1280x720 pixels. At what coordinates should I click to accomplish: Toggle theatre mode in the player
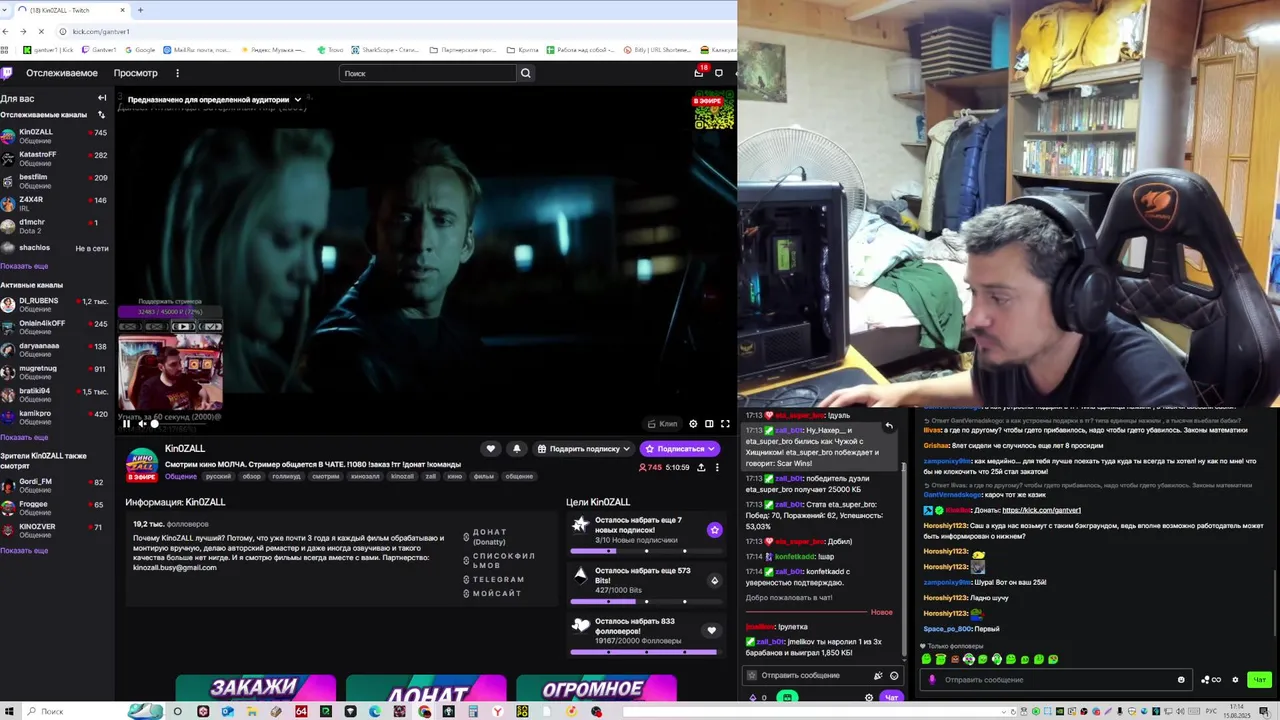point(709,424)
